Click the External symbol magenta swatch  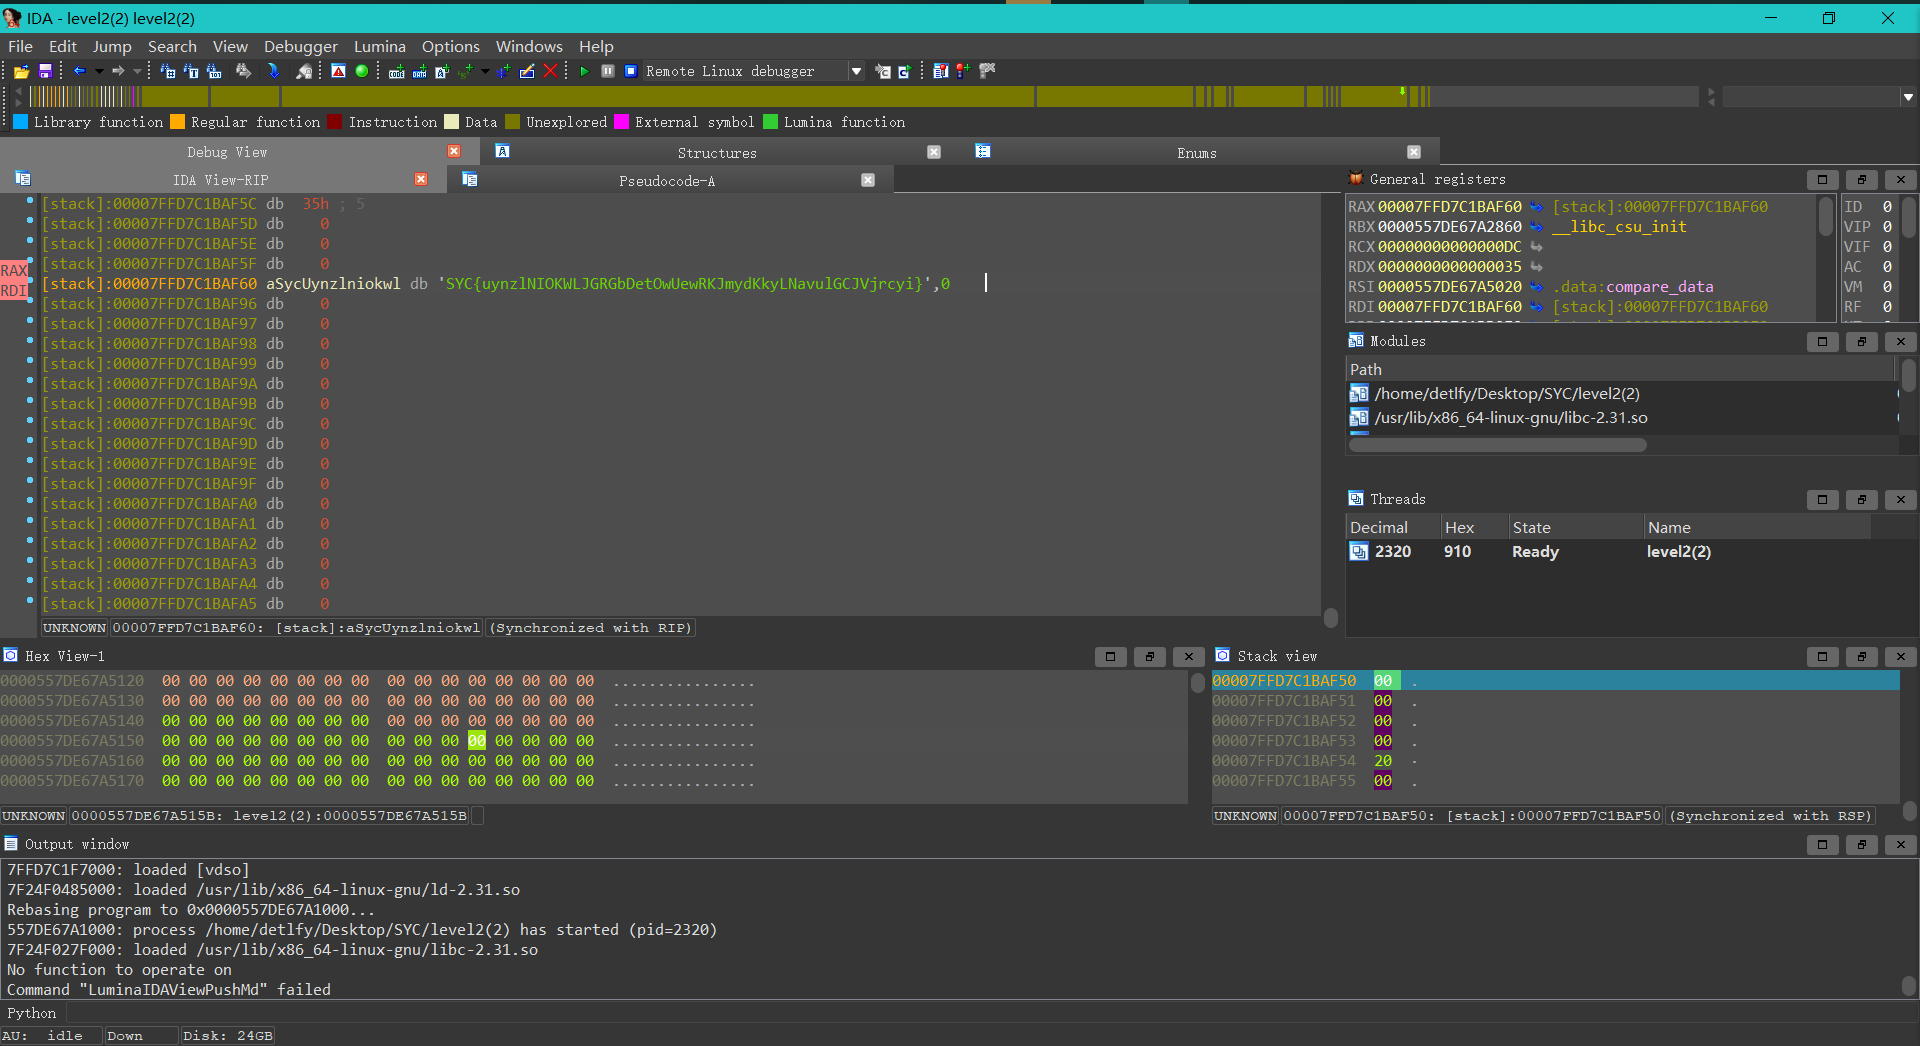click(621, 122)
